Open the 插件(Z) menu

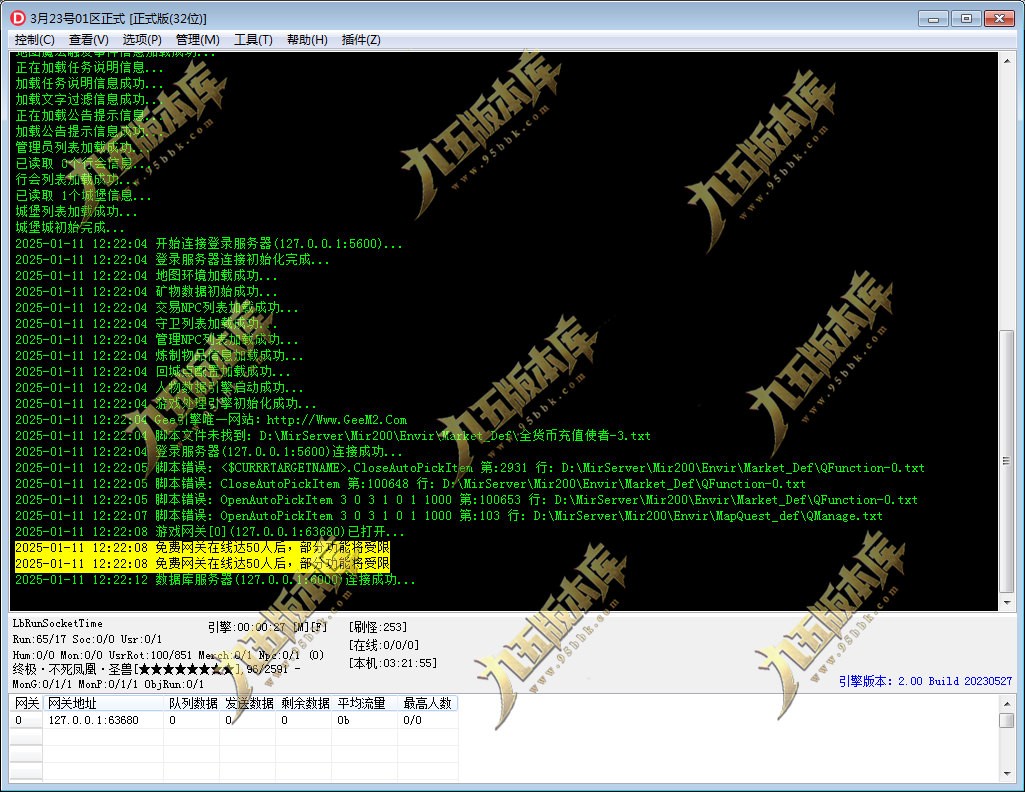[x=361, y=40]
